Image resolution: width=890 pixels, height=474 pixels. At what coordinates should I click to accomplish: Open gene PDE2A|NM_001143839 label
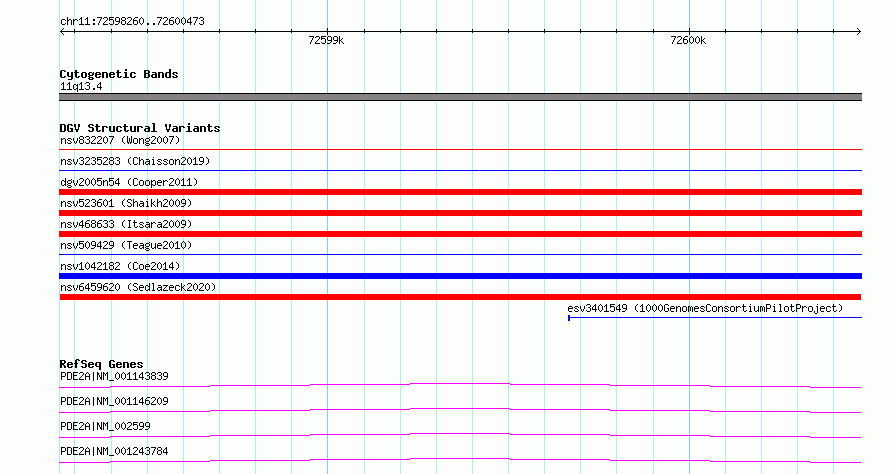[x=114, y=376]
